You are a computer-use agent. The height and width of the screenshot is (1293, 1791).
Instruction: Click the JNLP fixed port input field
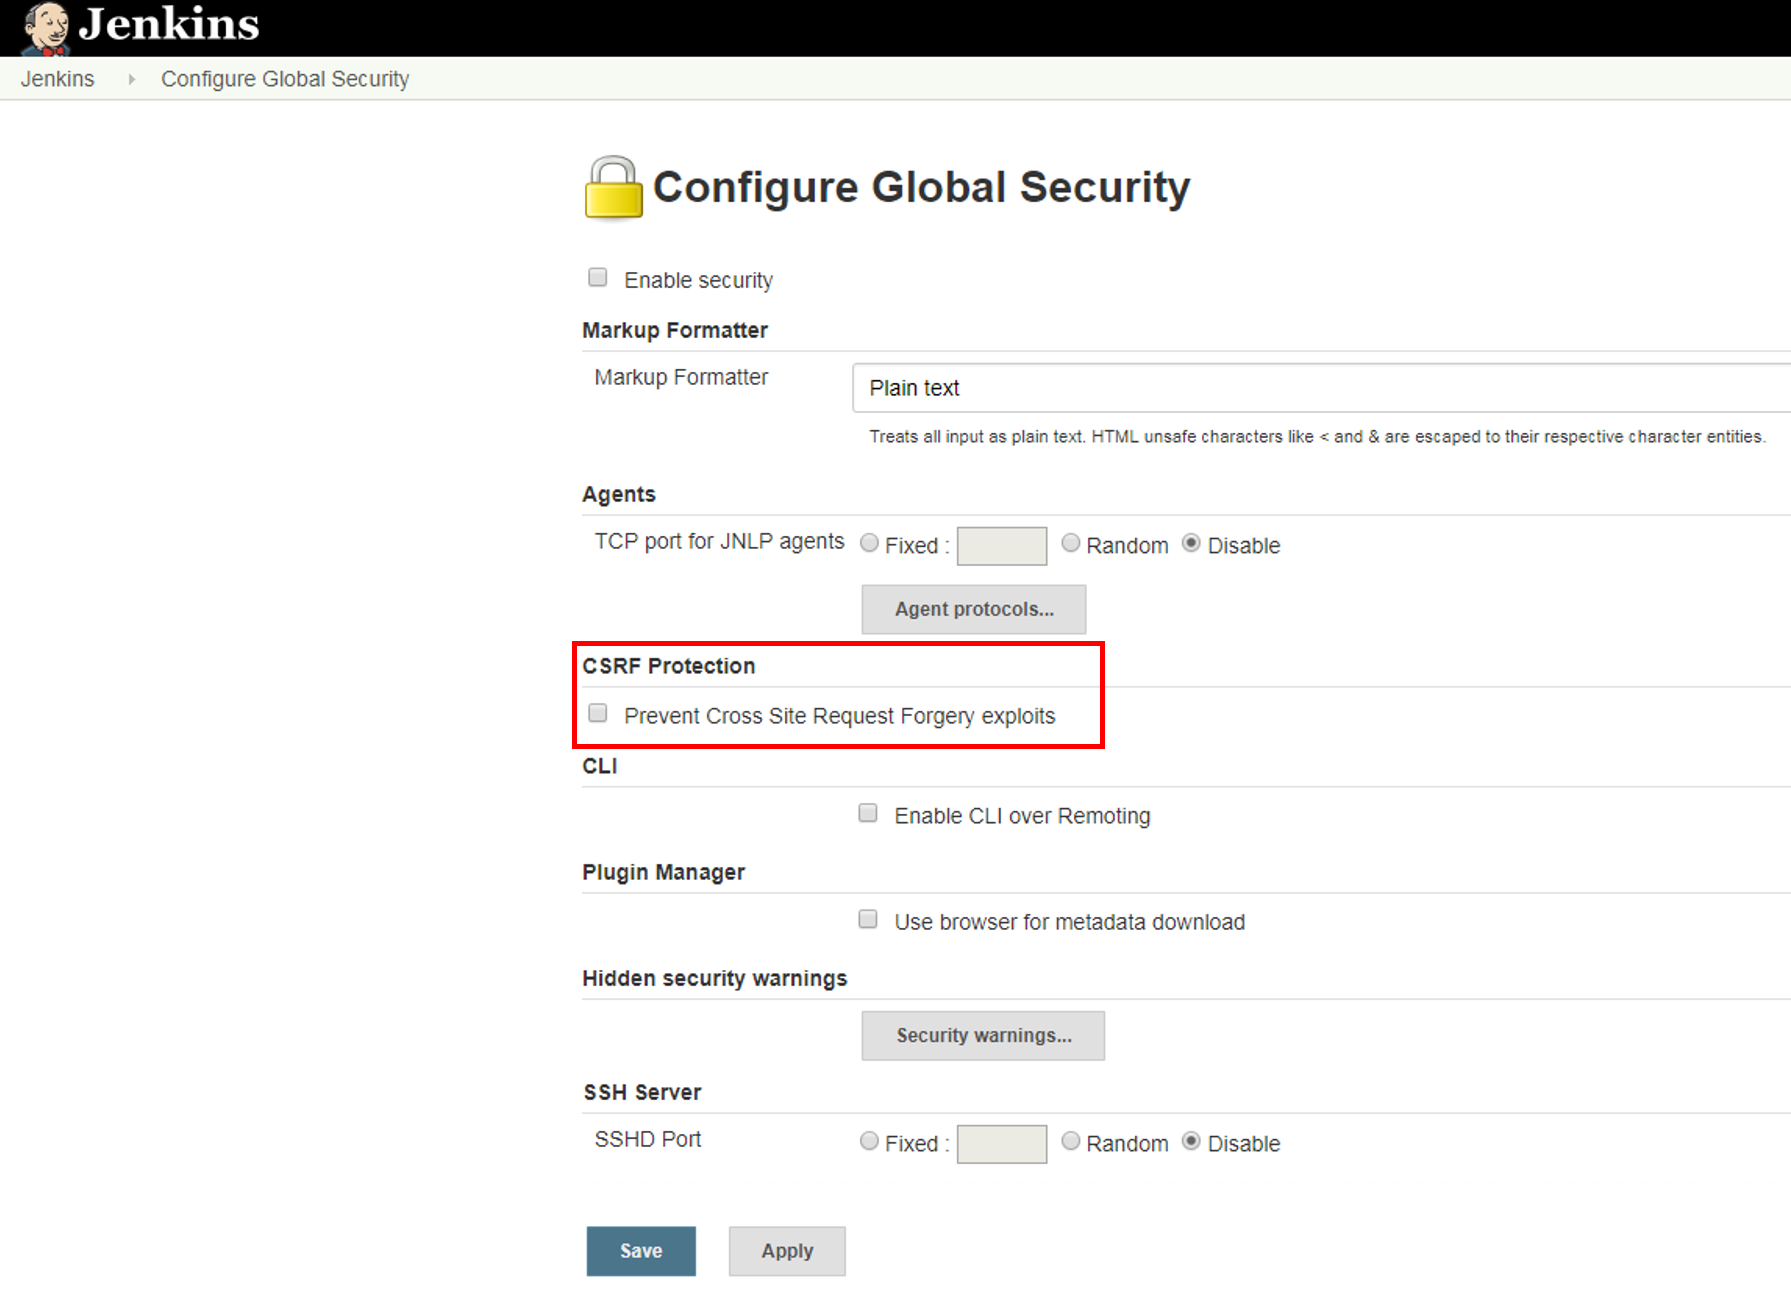click(1002, 546)
